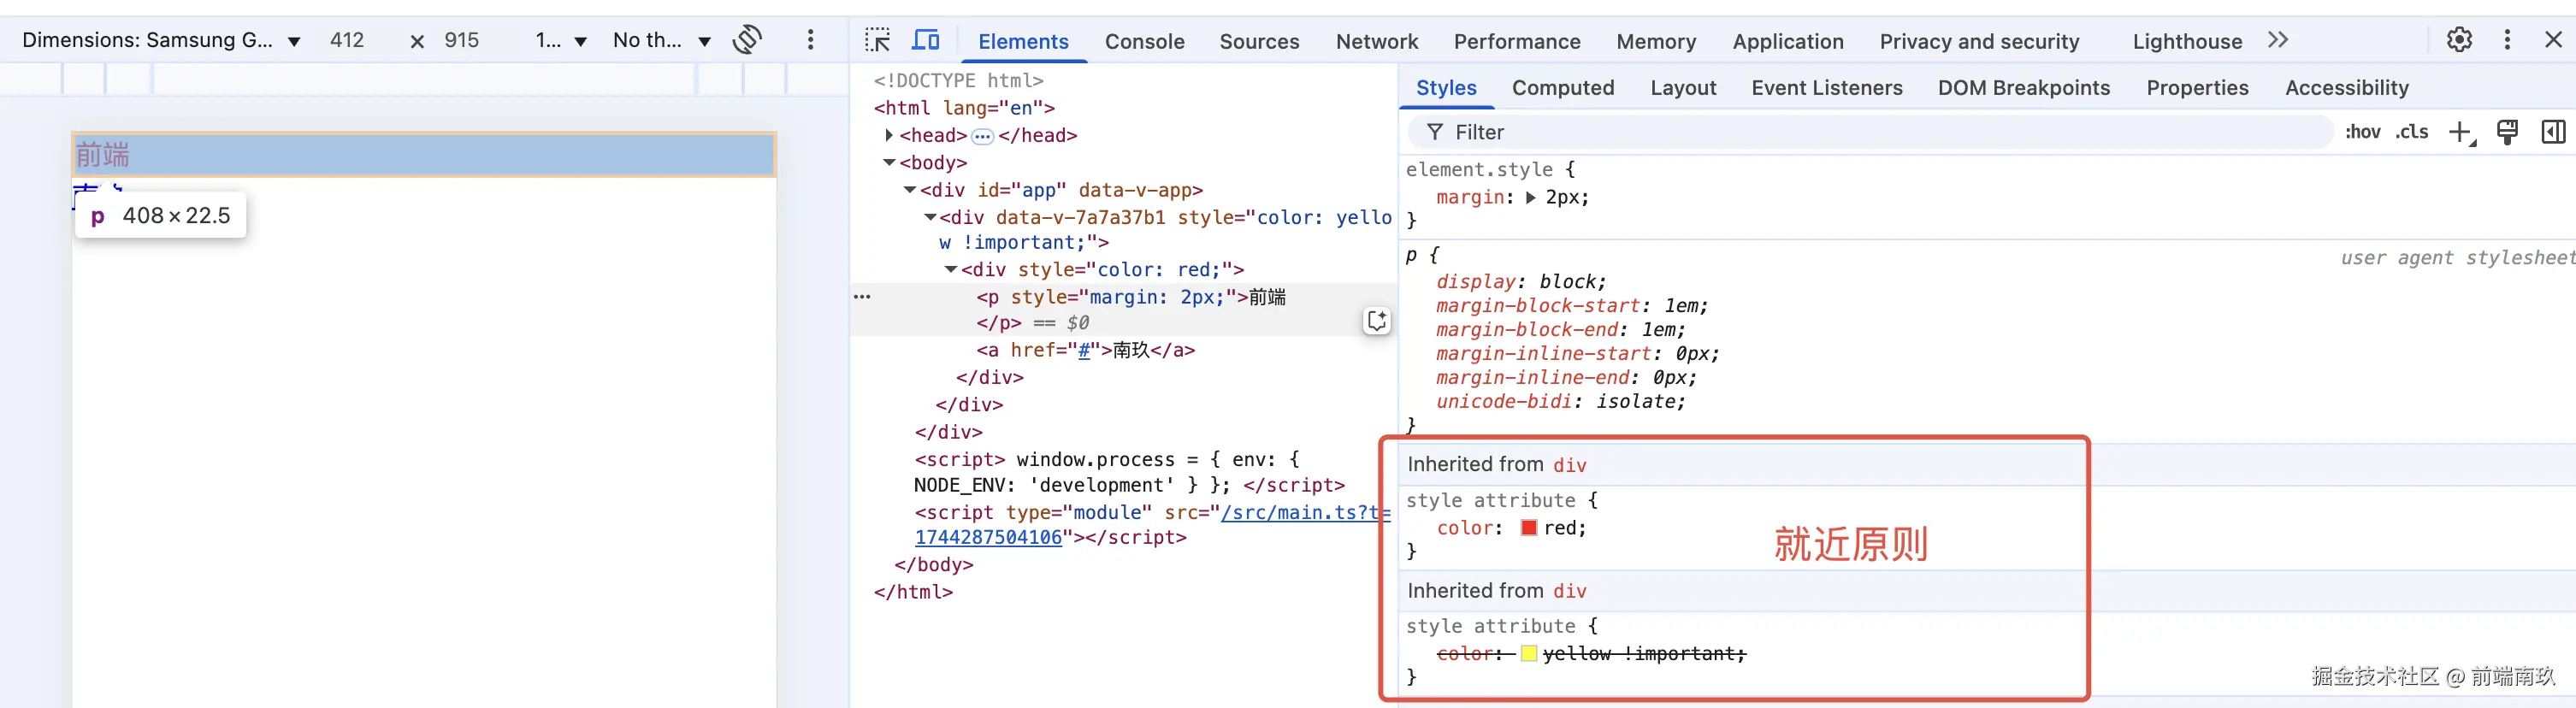Open device toolbar more options menu
2576x708 pixels.
(x=810, y=40)
